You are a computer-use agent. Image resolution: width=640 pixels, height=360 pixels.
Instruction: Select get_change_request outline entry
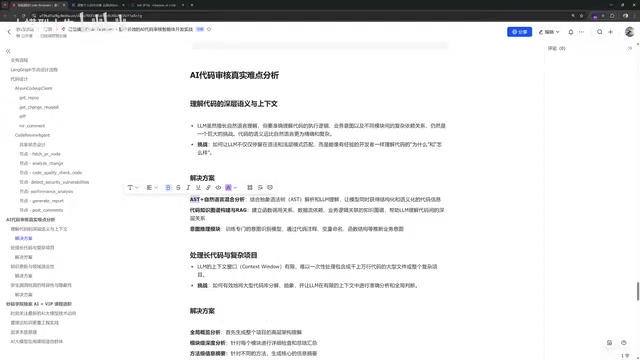pos(39,107)
